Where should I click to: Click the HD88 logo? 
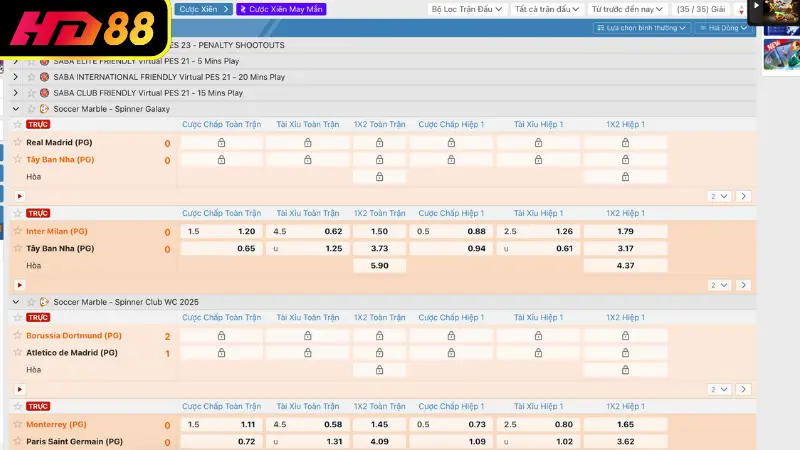[x=84, y=28]
